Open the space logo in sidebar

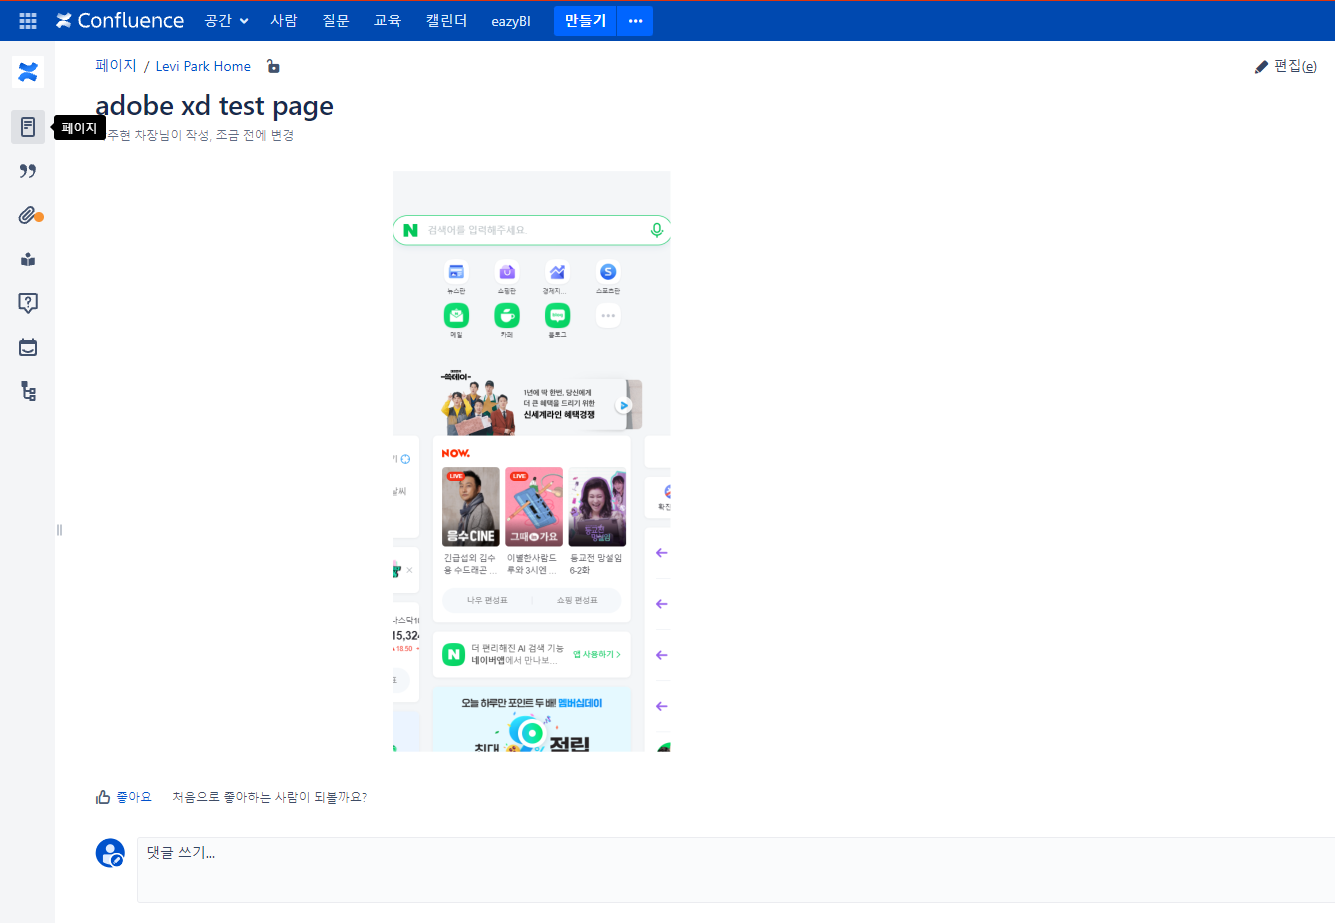point(28,72)
